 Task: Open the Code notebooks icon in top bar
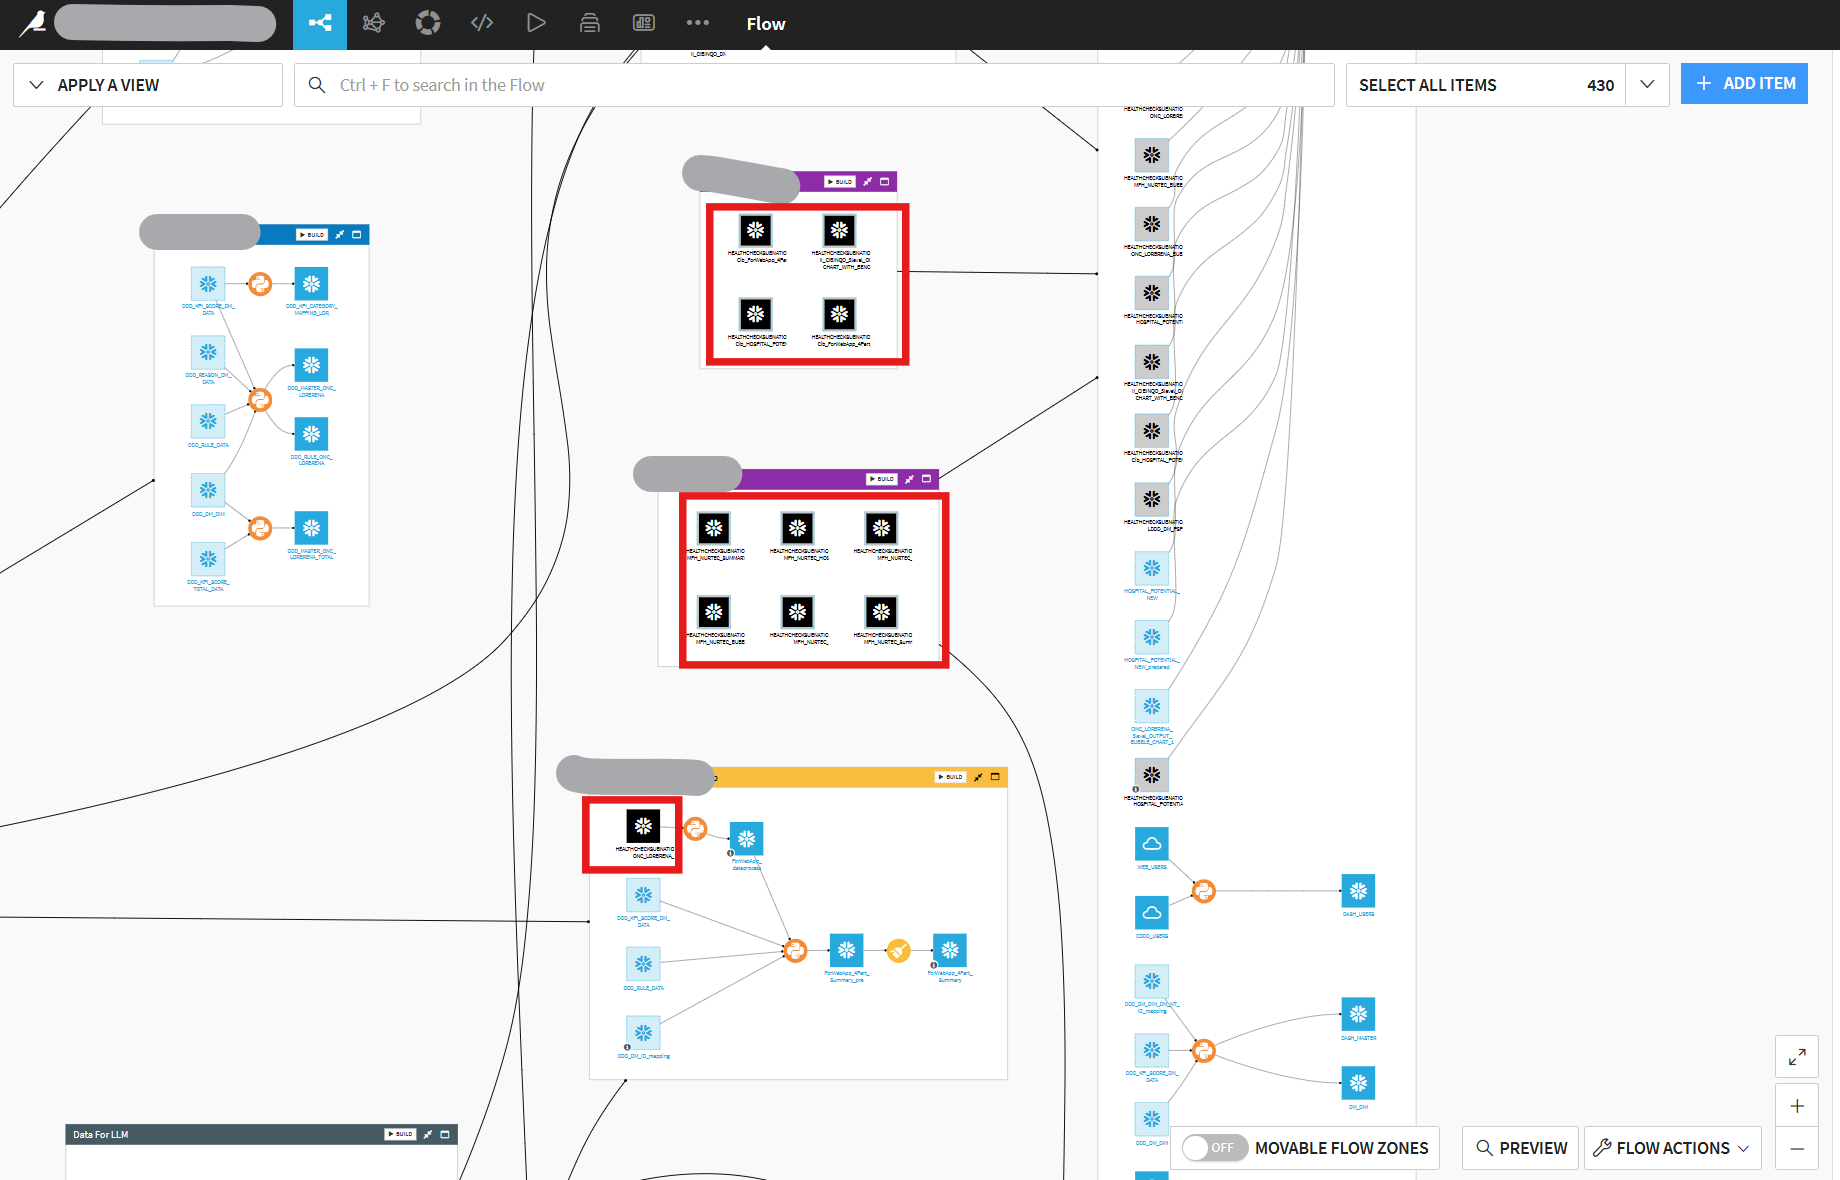tap(482, 23)
